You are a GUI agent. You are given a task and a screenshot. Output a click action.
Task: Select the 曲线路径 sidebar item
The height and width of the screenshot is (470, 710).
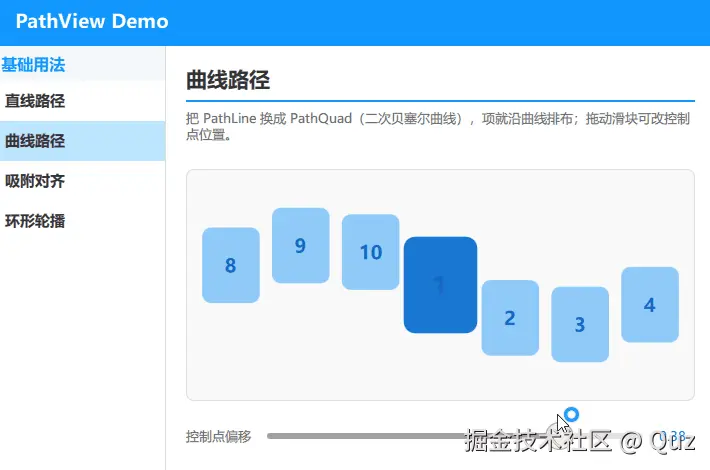click(x=82, y=141)
